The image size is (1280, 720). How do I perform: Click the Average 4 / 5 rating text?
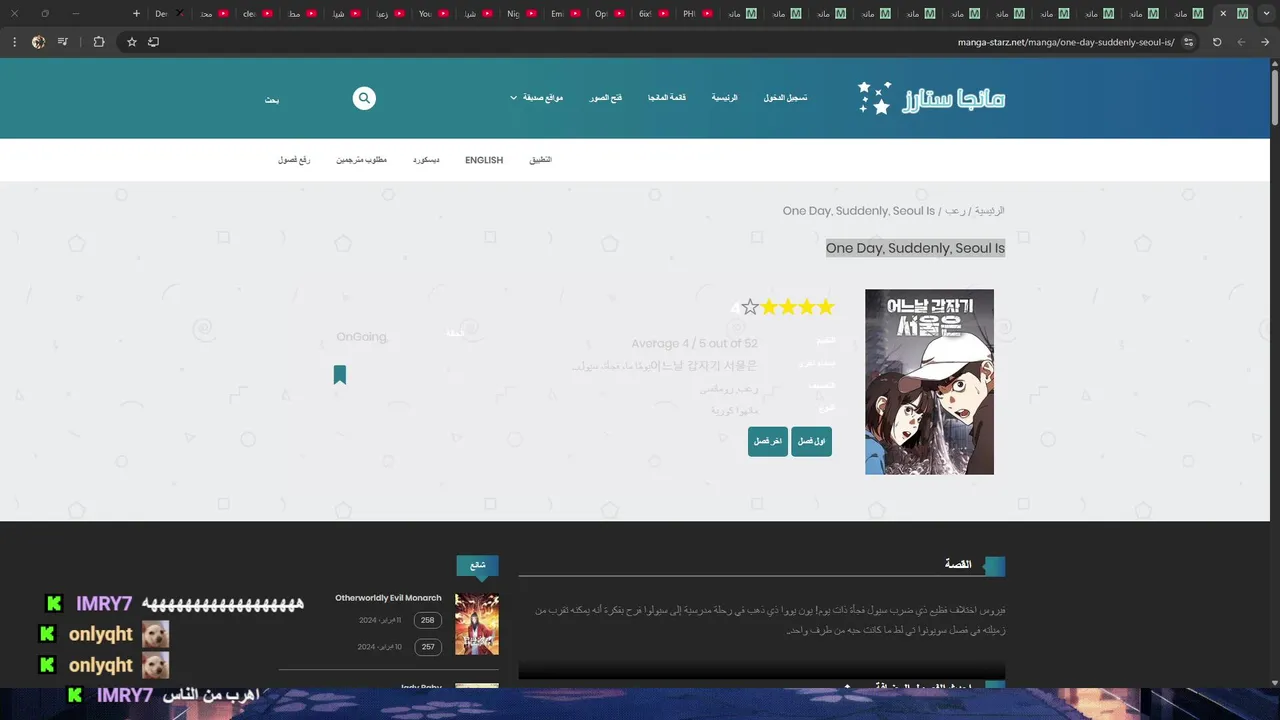pyautogui.click(x=694, y=344)
